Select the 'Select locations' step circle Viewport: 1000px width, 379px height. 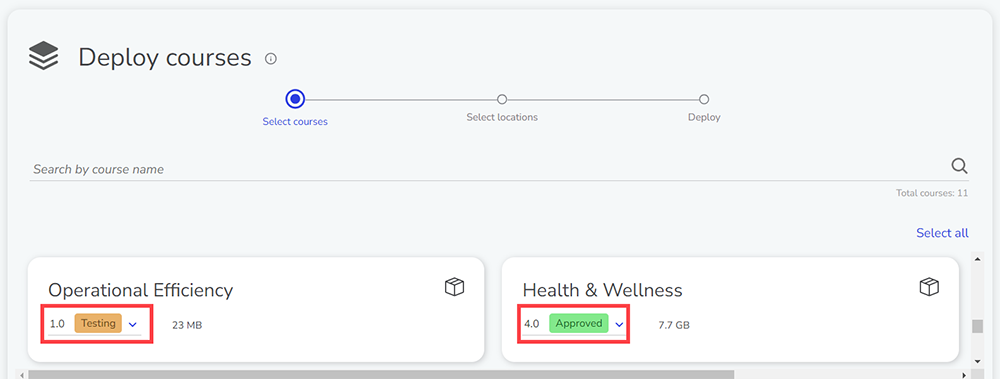(x=502, y=100)
